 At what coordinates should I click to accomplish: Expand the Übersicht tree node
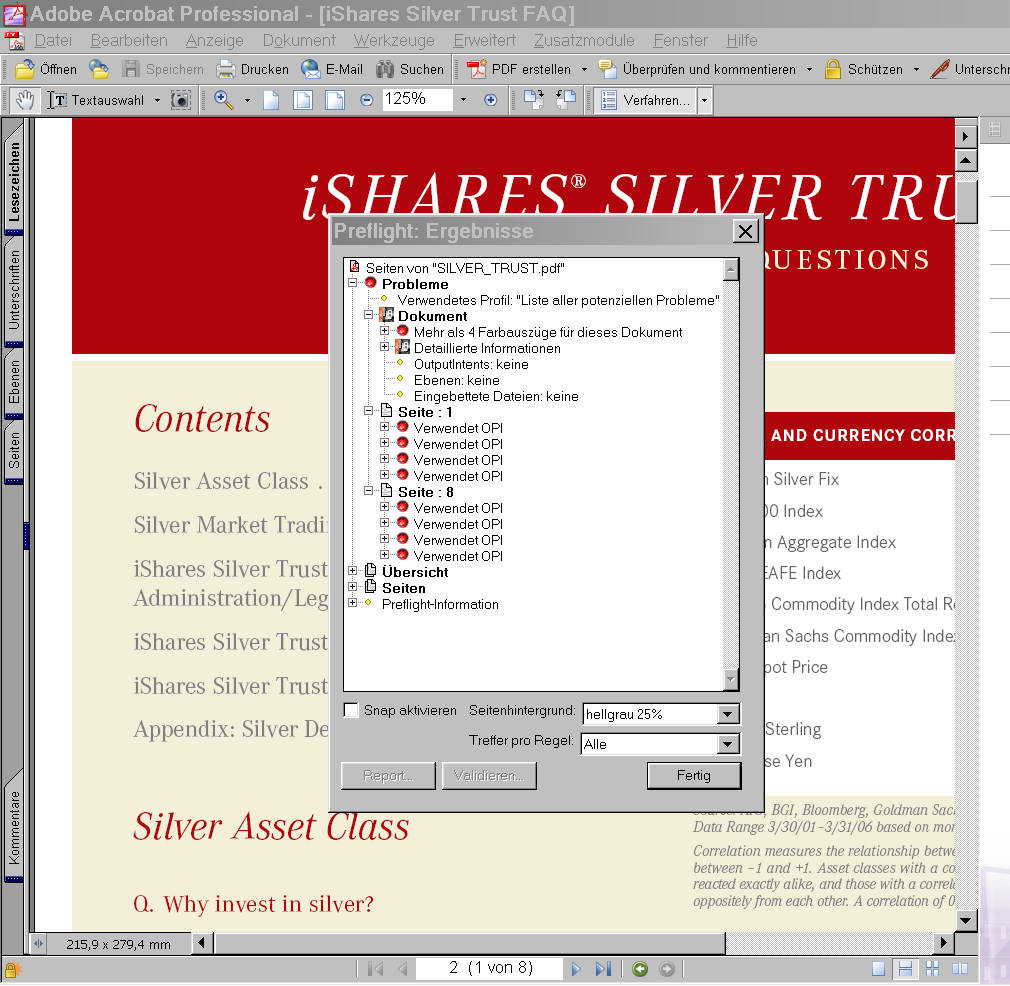pos(352,571)
